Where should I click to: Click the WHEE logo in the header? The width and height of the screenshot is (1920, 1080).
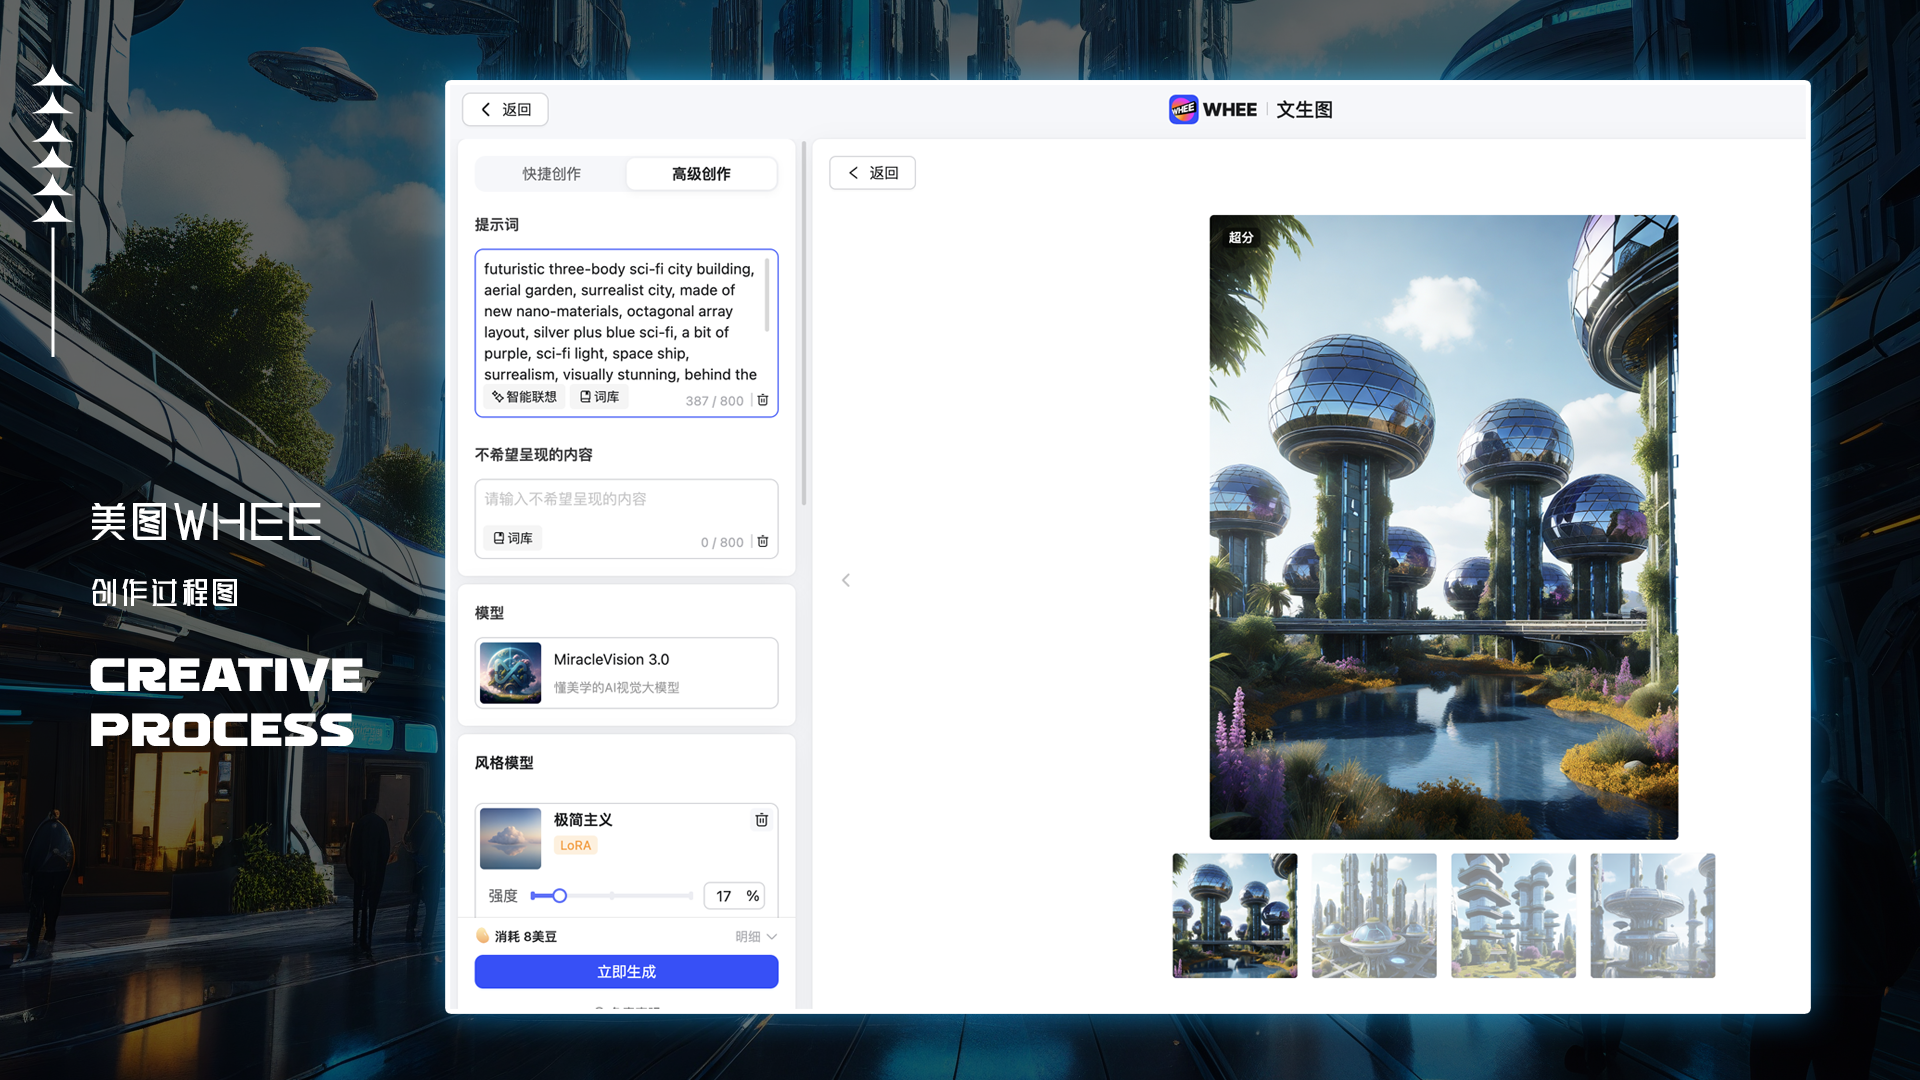(x=1184, y=109)
